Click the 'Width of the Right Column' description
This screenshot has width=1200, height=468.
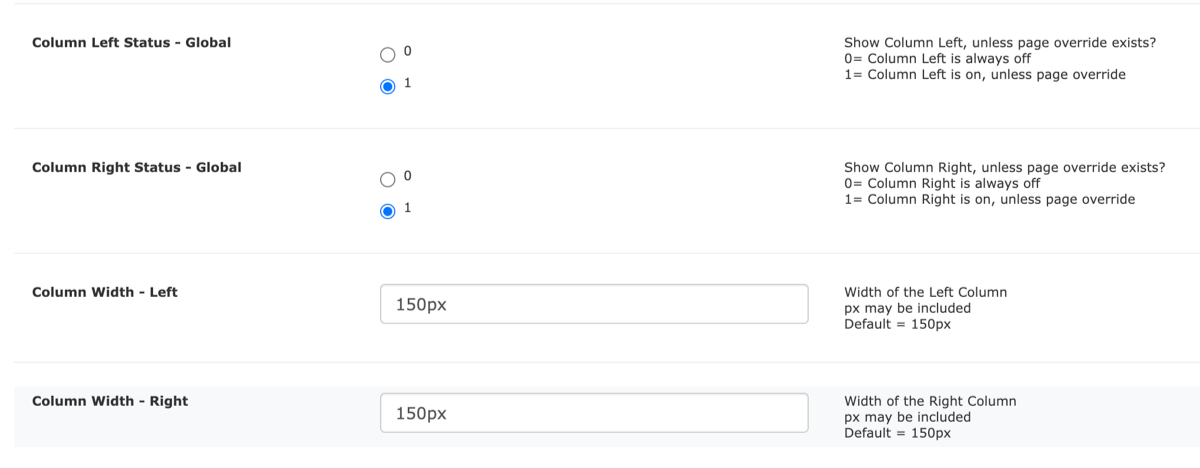(x=930, y=401)
